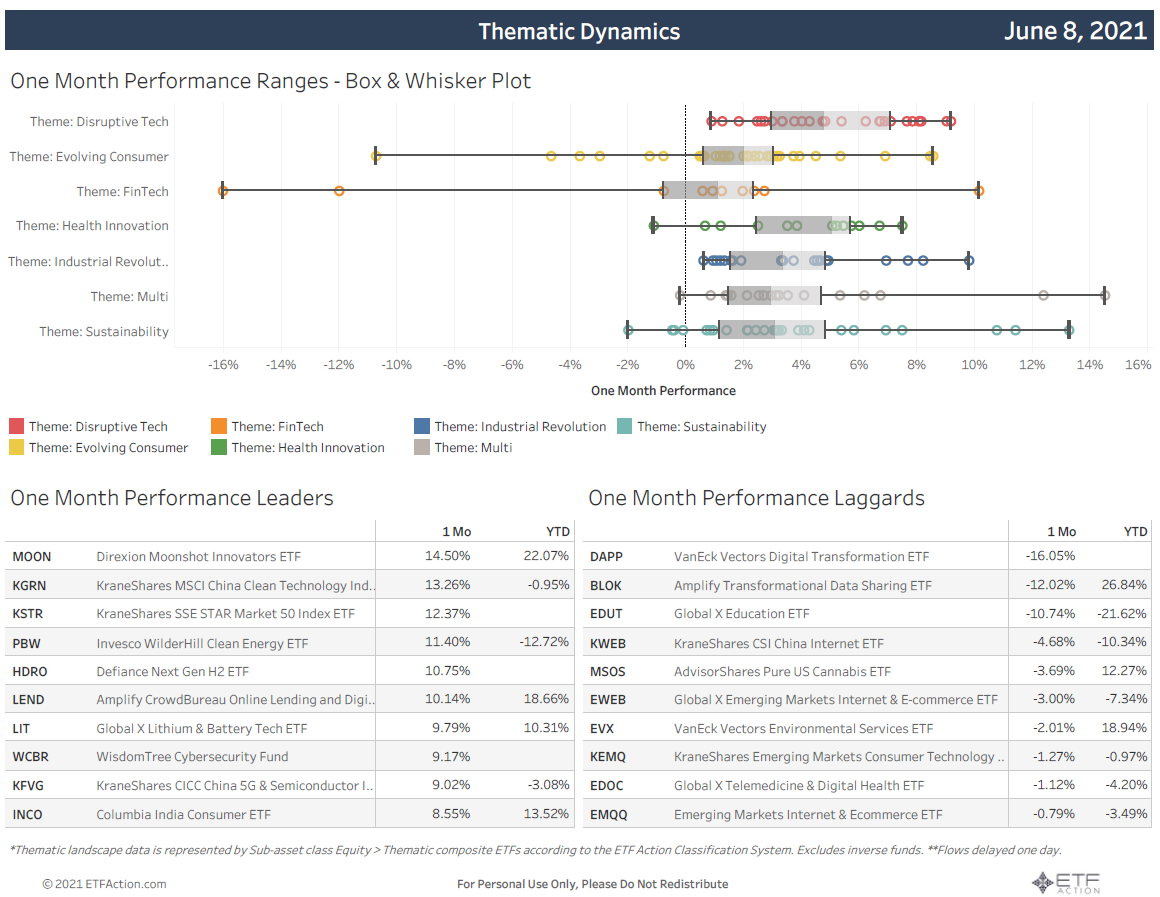Click WisdomTree Cybersecurity Fund name
1160x897 pixels.
pos(192,756)
